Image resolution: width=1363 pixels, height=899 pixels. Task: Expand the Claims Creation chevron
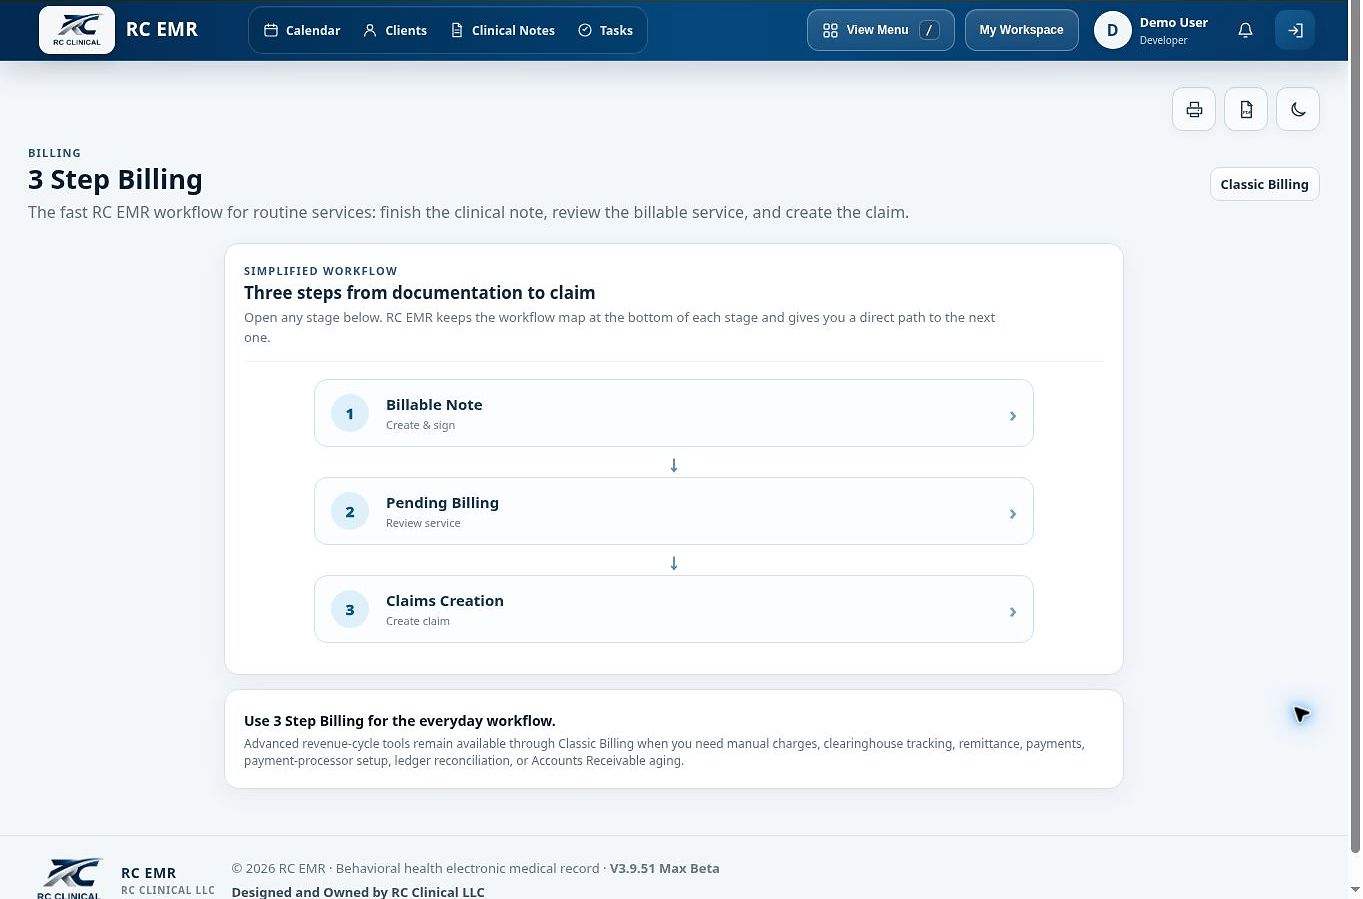[1012, 611]
